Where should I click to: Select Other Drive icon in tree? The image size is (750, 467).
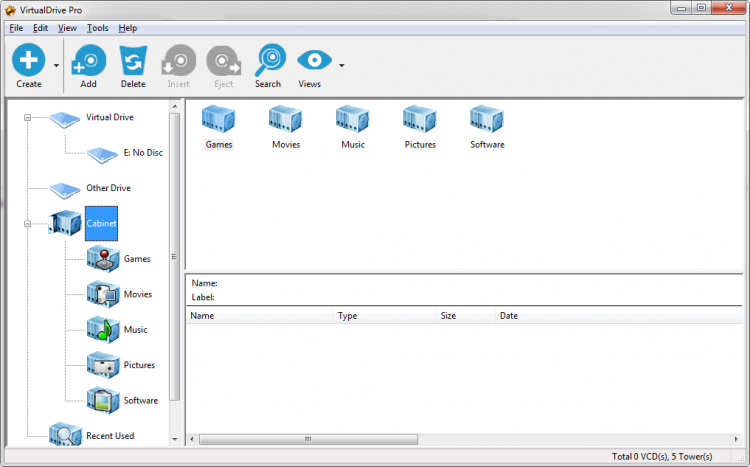pyautogui.click(x=65, y=190)
